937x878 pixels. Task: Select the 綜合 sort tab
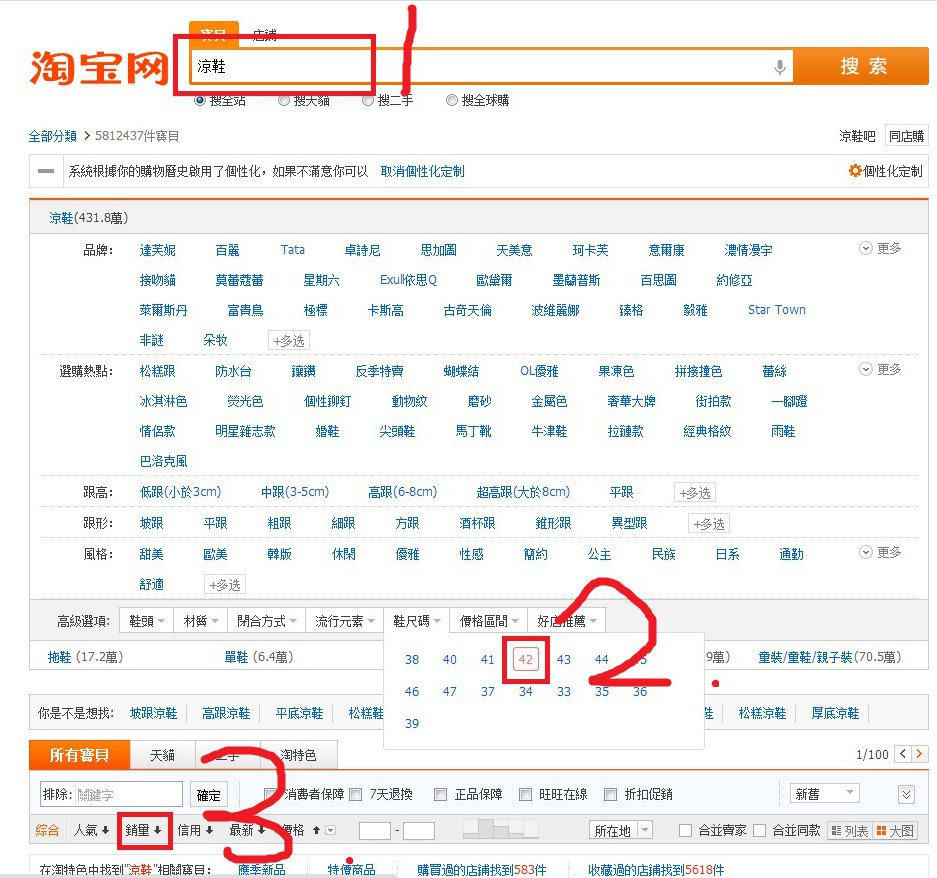[x=47, y=830]
